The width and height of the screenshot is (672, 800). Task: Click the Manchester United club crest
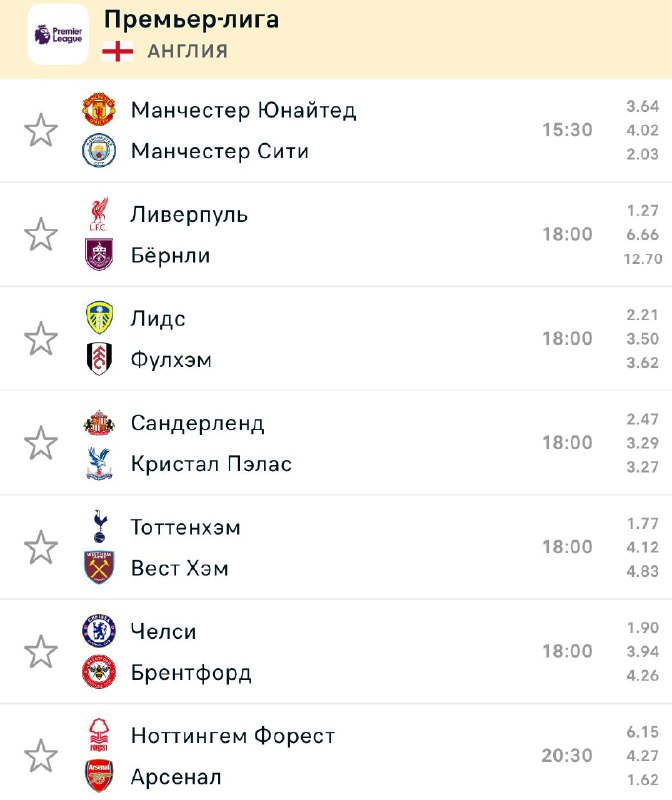tap(99, 110)
